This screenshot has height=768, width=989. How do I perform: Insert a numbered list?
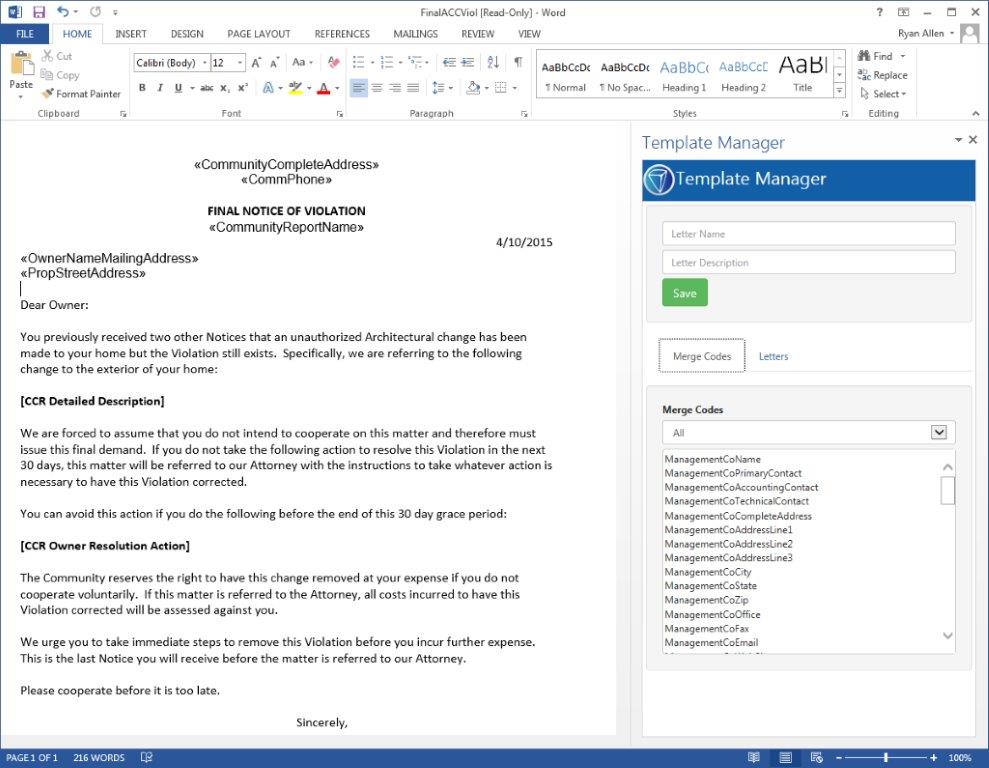(x=387, y=62)
